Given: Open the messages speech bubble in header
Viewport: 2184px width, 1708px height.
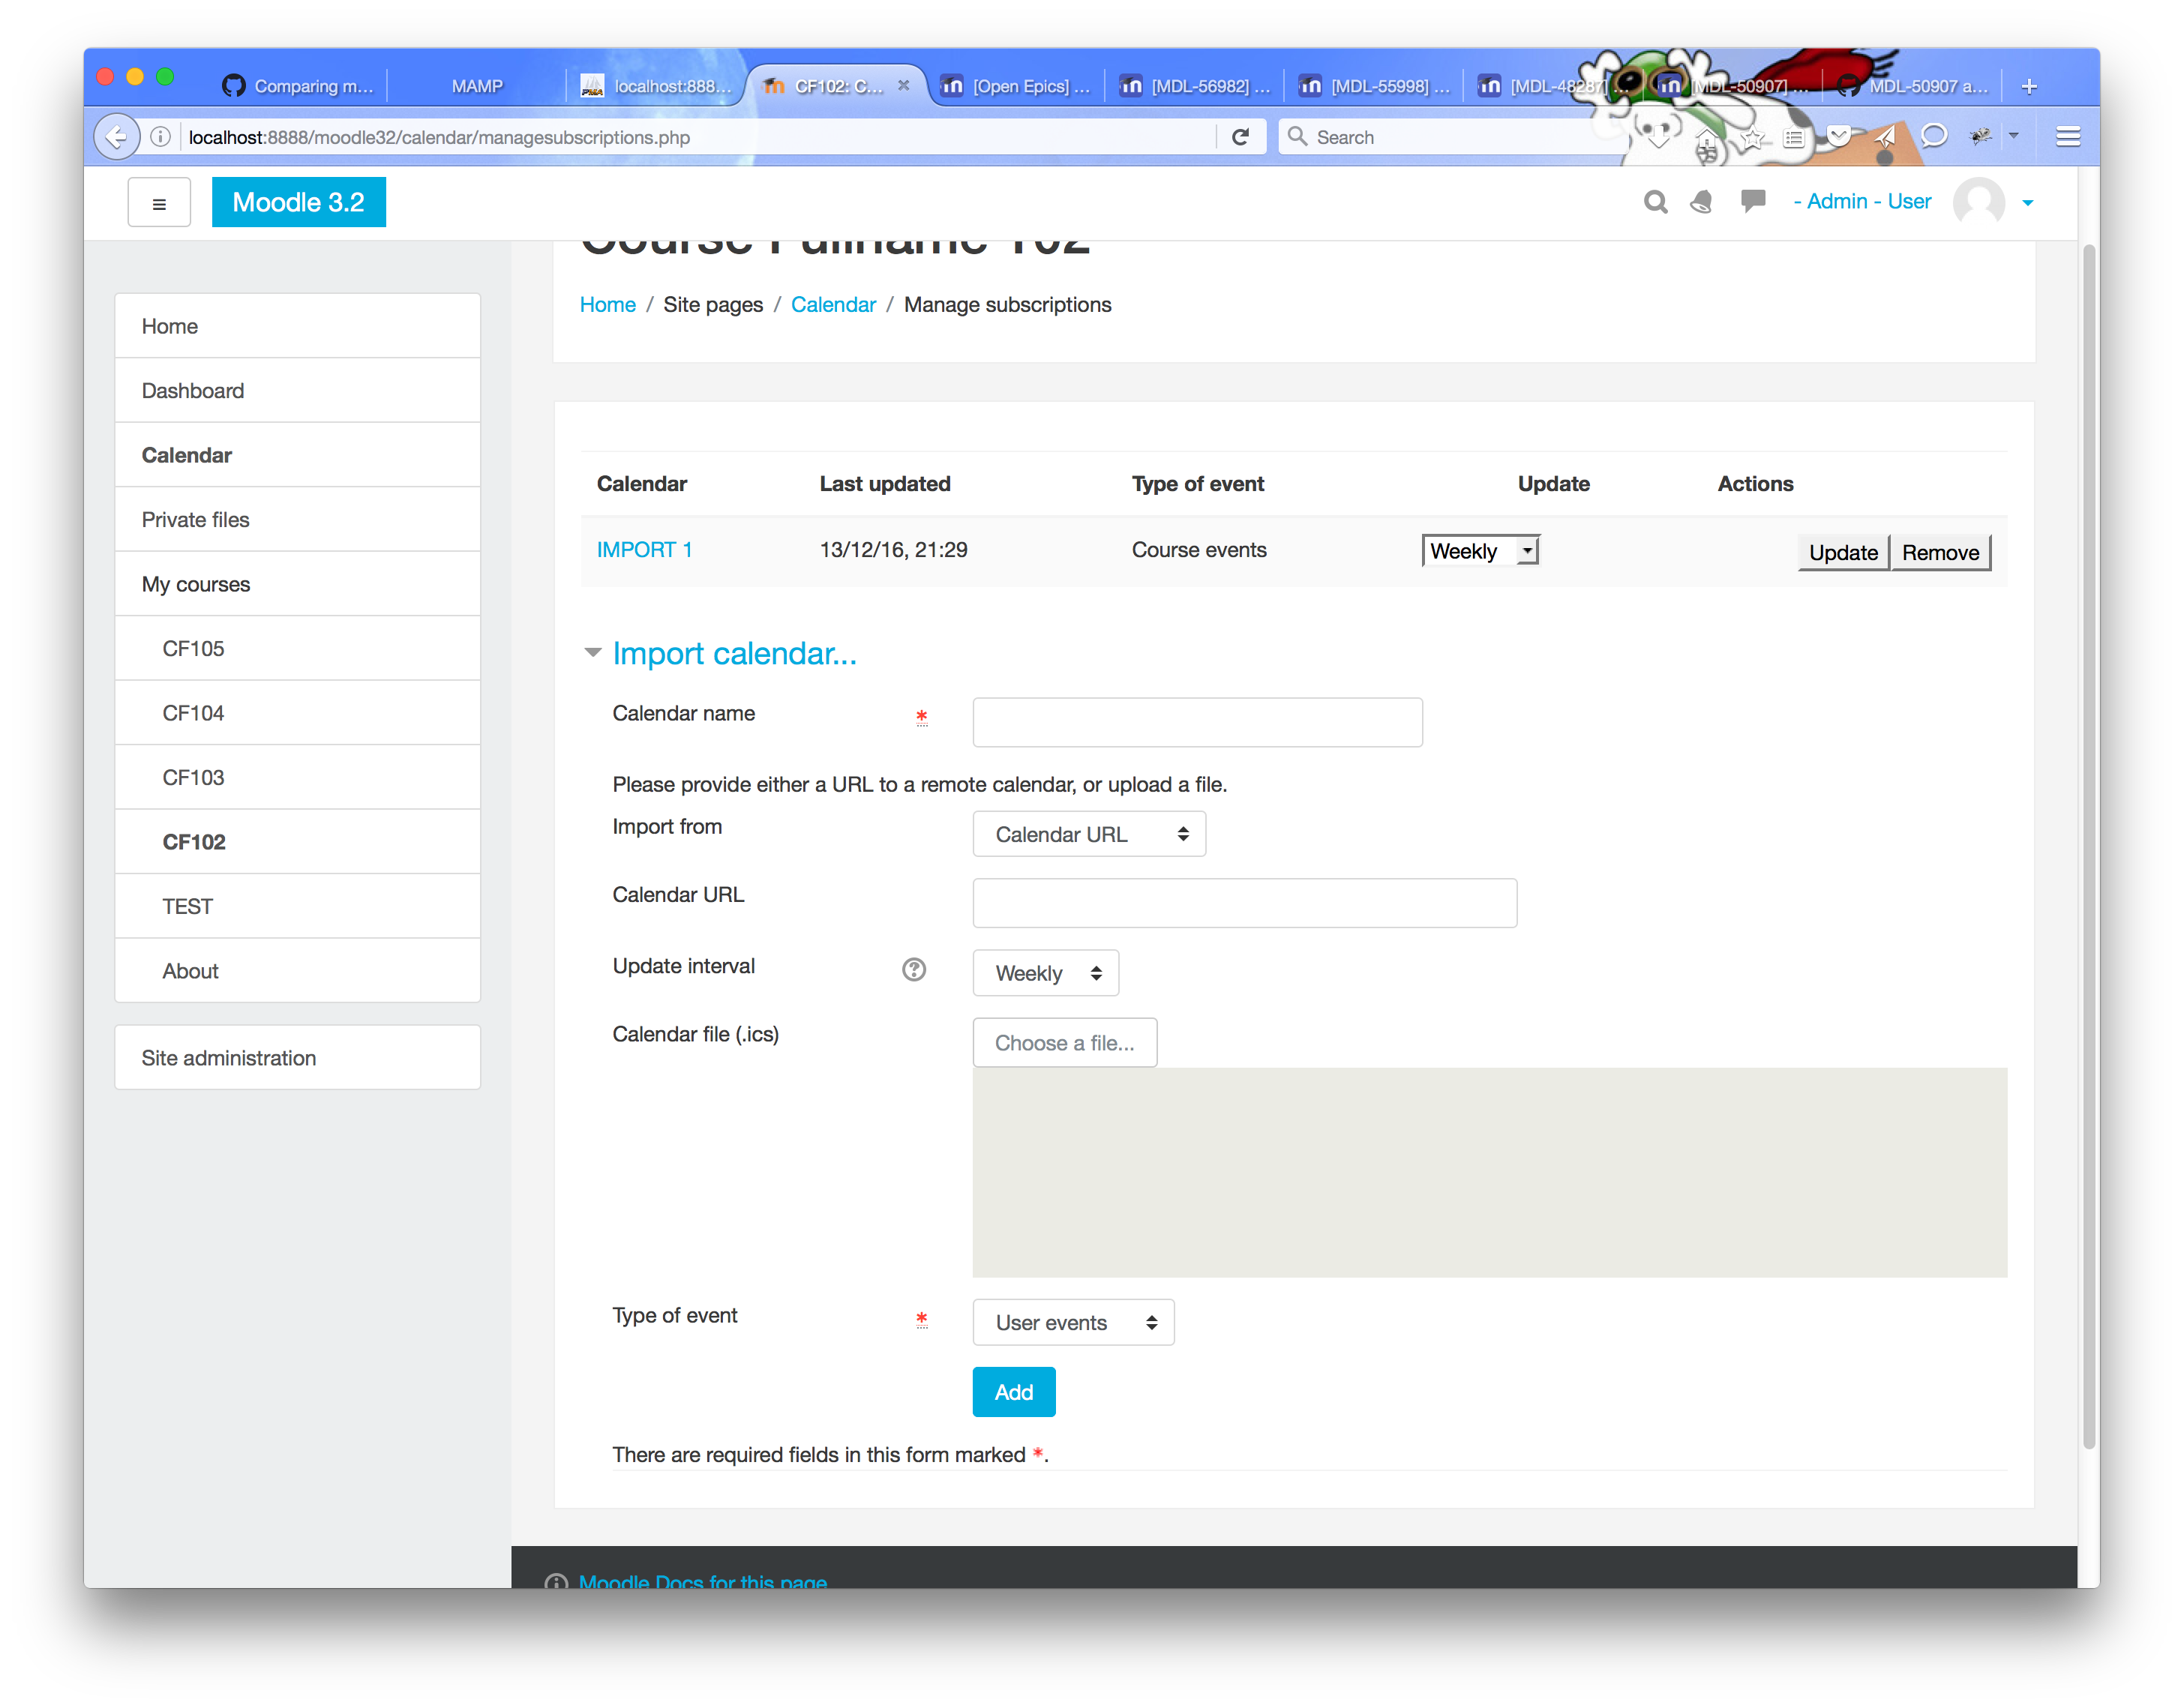Looking at the screenshot, I should pos(1753,202).
